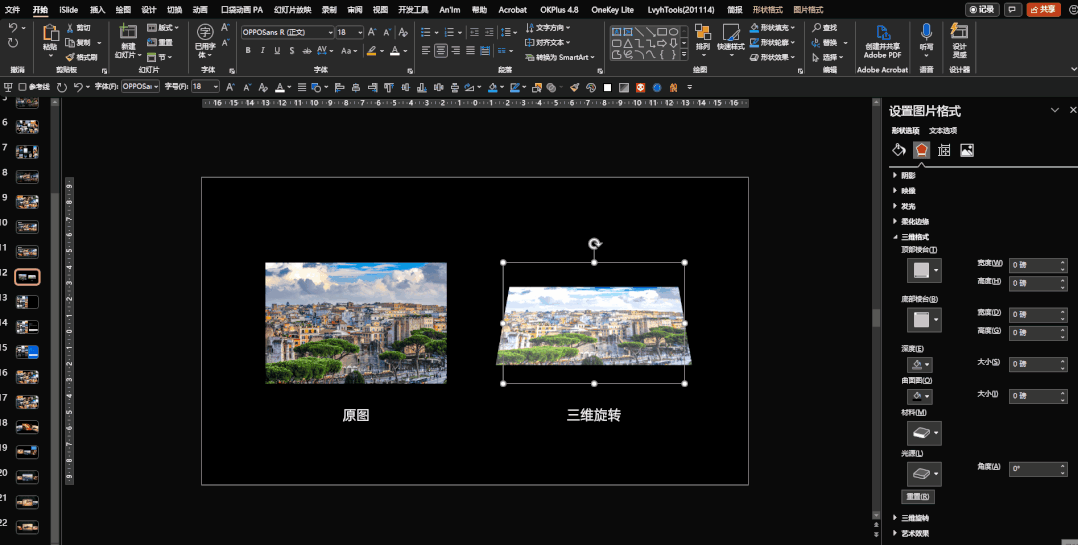This screenshot has height=545, width=1078.
Task: Convert to SmartArt button
Action: point(560,57)
